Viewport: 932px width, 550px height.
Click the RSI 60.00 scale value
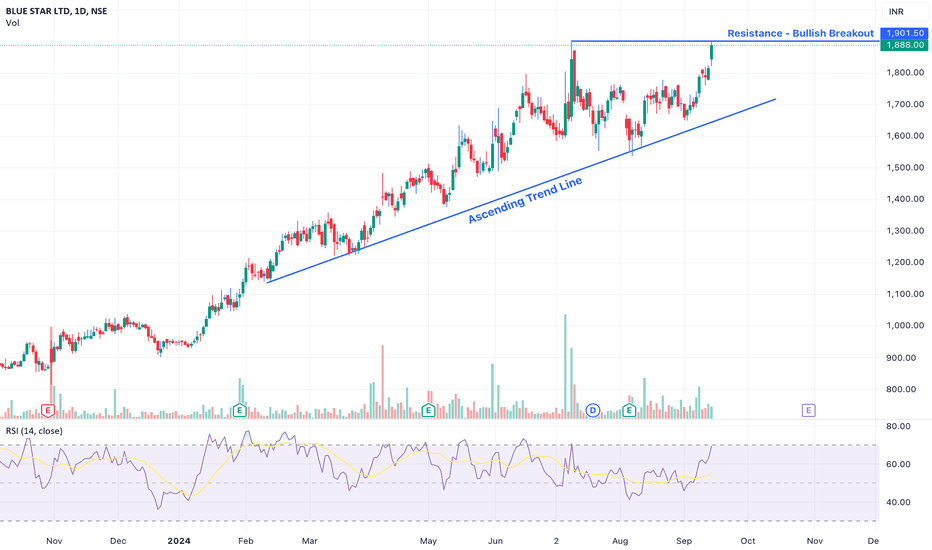(898, 464)
